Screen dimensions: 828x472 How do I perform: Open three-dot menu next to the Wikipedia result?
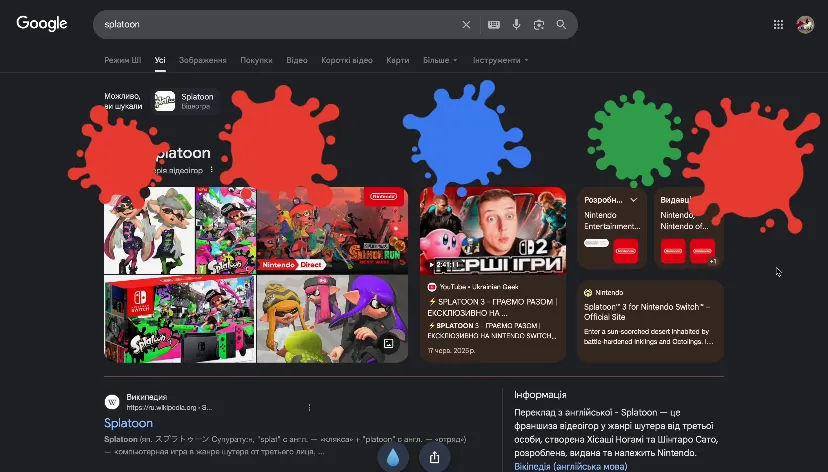point(309,408)
